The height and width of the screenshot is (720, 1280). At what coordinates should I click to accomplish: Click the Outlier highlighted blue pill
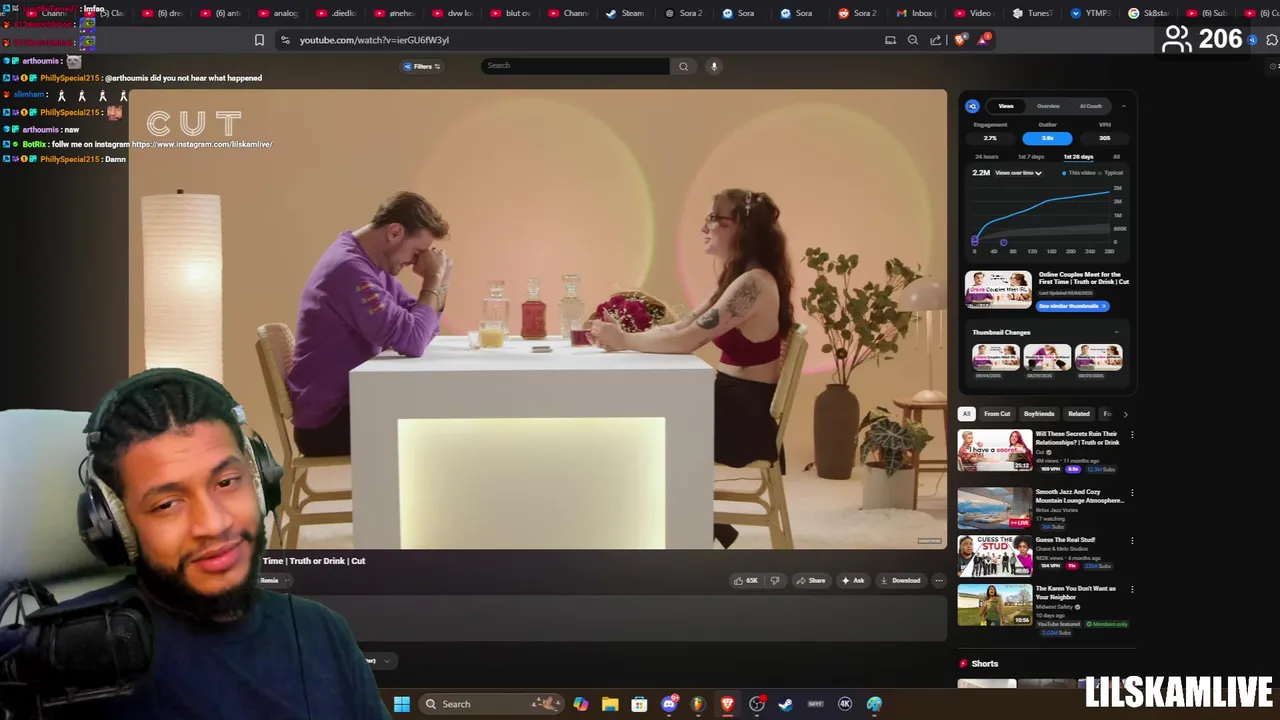point(1047,138)
